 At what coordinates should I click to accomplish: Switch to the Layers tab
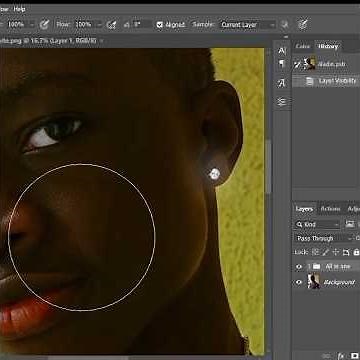click(x=304, y=209)
